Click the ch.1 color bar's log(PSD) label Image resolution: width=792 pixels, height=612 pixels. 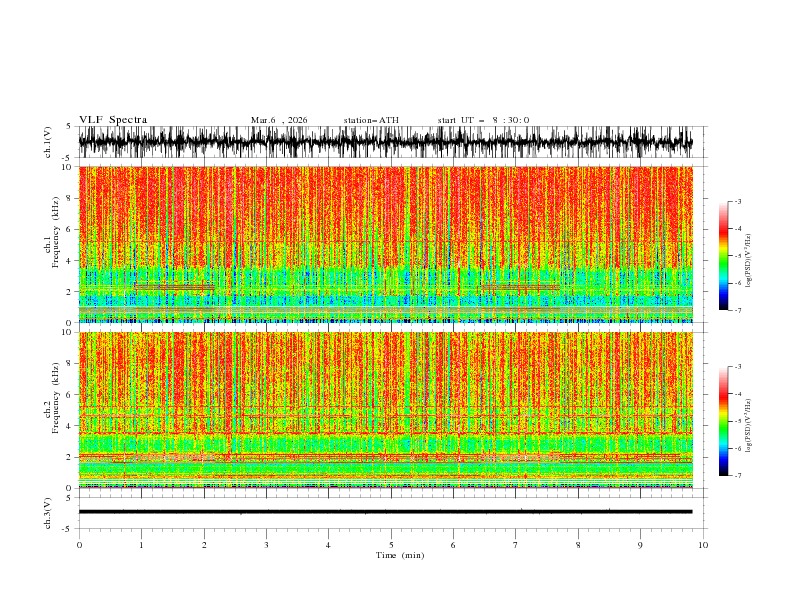(x=748, y=261)
